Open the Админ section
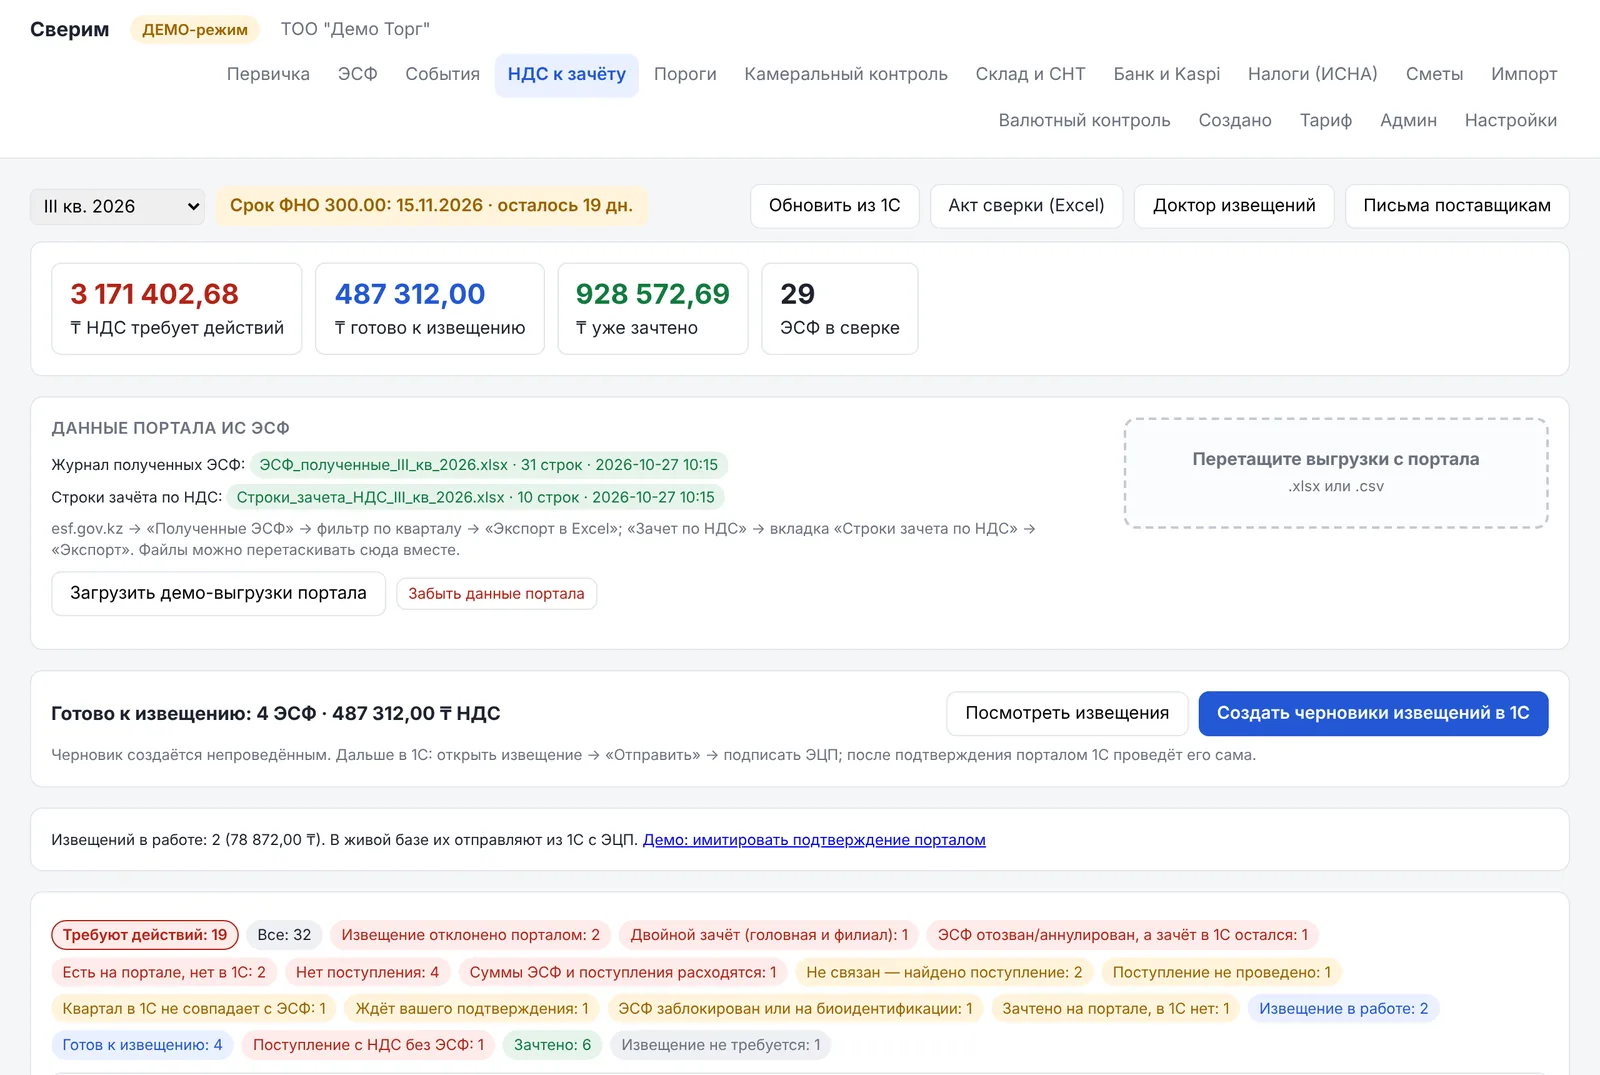 coord(1408,120)
